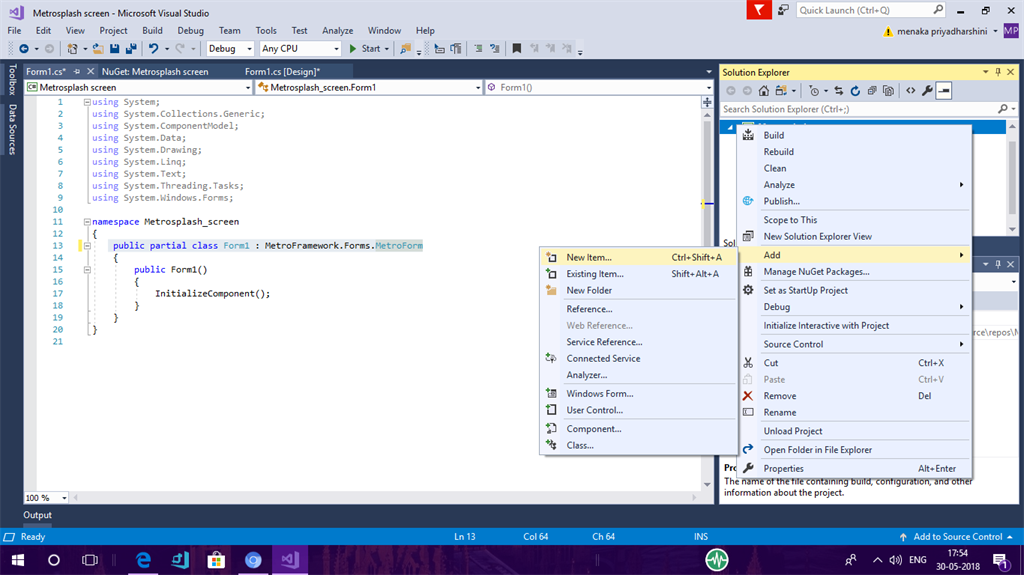1024x575 pixels.
Task: Open Properties wrench icon in Solution Explorer
Action: [927, 91]
